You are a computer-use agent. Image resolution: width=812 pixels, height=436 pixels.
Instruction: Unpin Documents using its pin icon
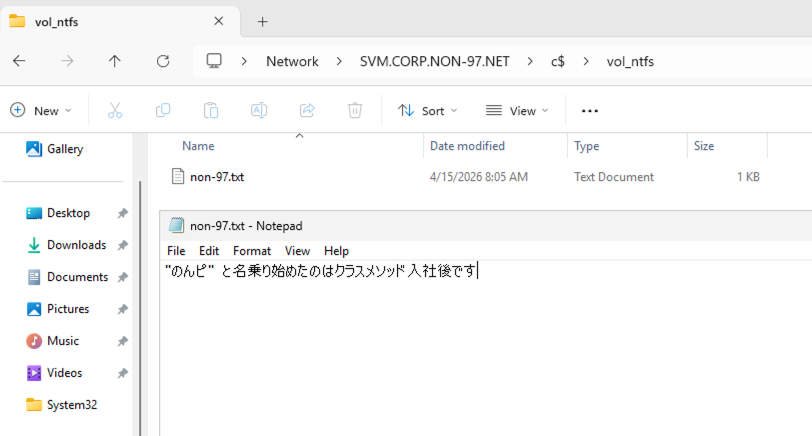(x=123, y=278)
